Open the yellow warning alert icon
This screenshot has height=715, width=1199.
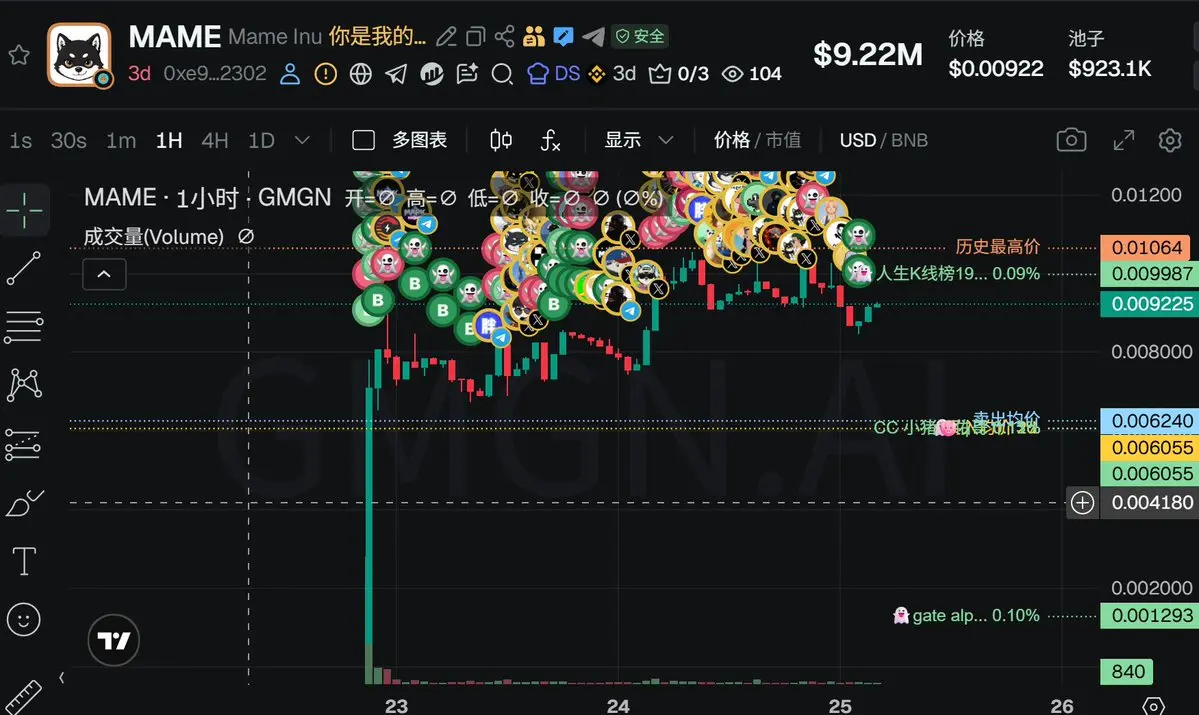(326, 74)
